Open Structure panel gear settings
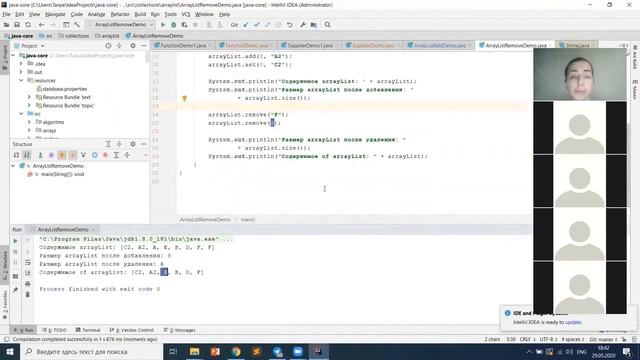The width and height of the screenshot is (640, 360). 133,144
